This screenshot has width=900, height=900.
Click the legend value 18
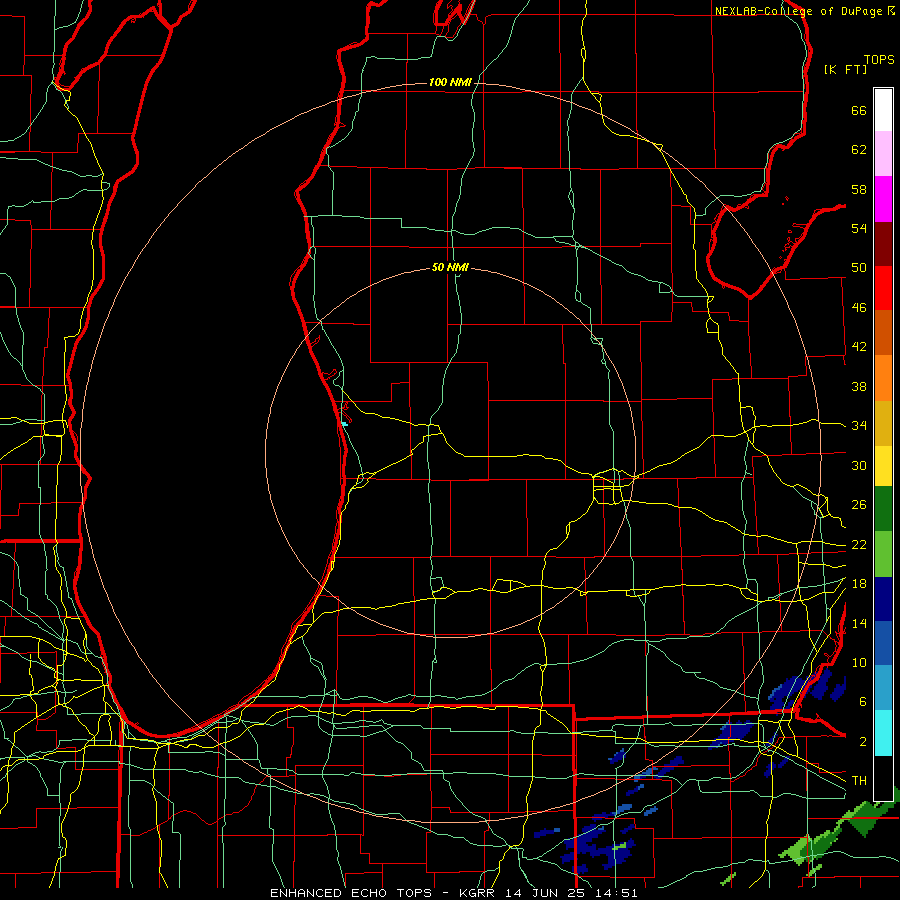(859, 584)
